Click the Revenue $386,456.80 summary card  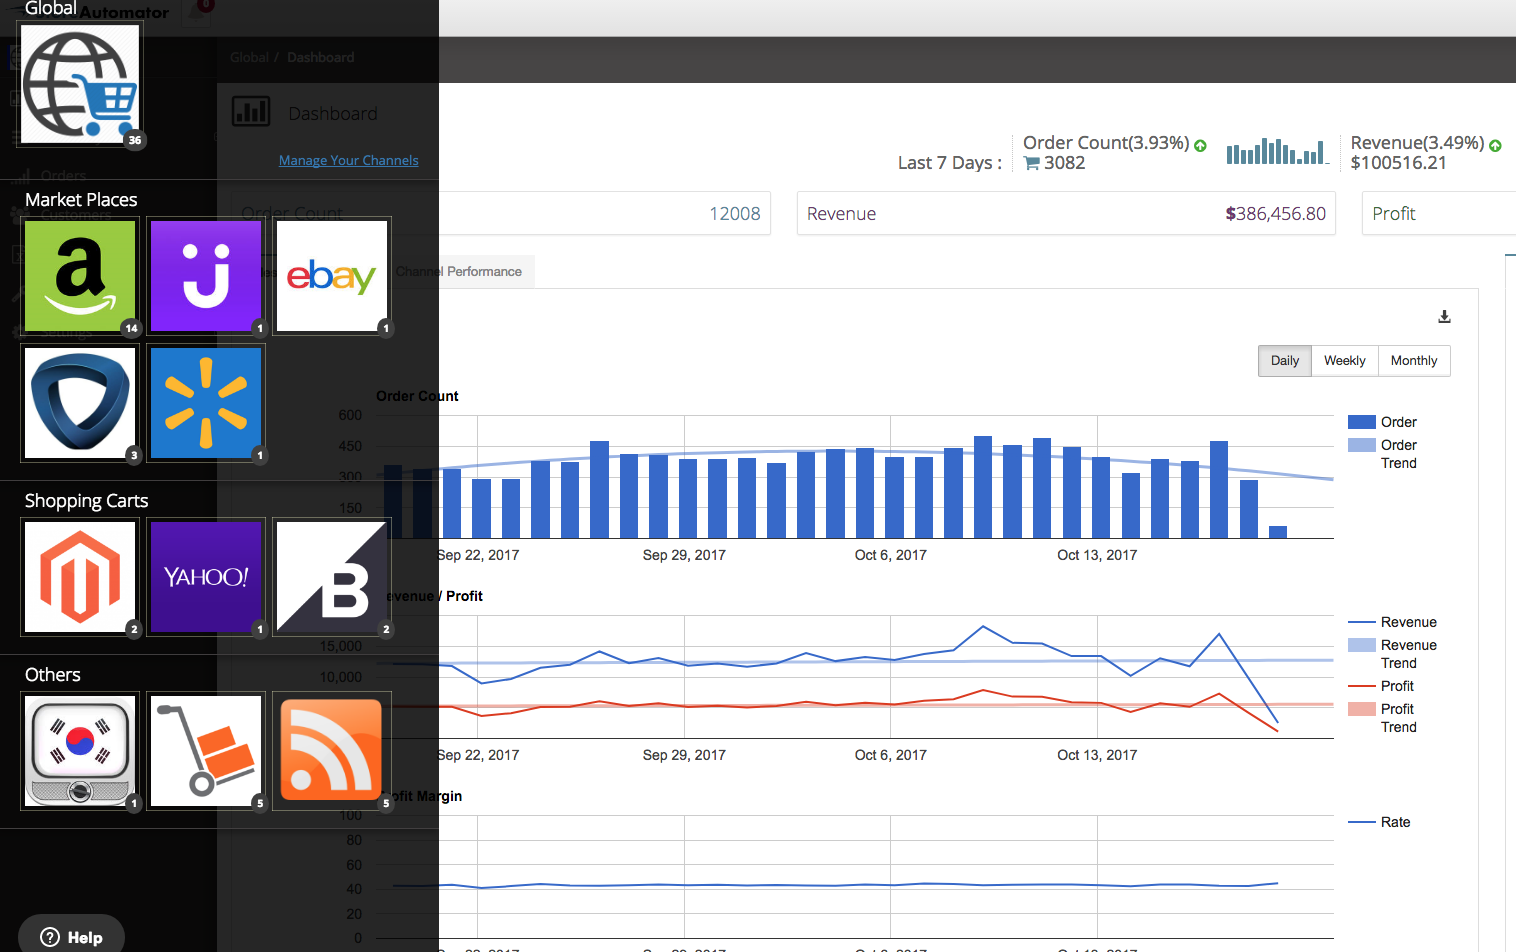coord(1066,214)
